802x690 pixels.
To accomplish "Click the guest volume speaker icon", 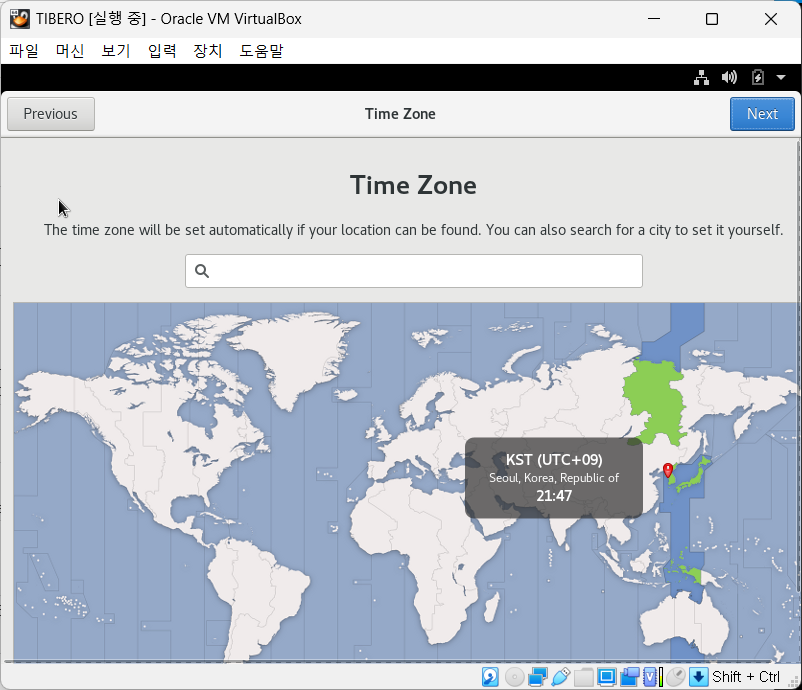I will click(729, 77).
